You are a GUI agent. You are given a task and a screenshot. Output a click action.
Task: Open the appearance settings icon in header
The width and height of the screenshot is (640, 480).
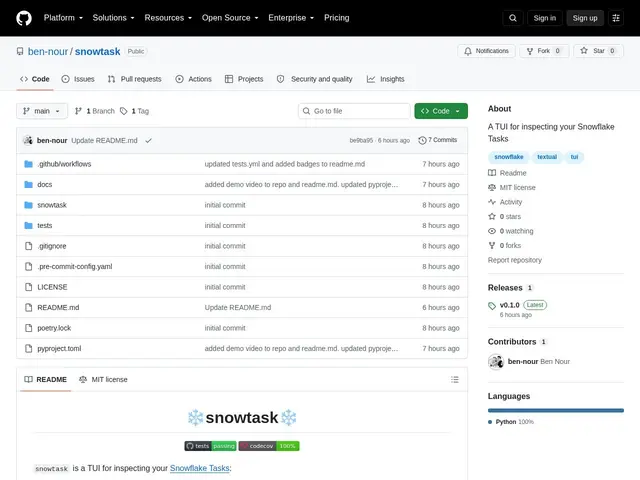point(616,18)
